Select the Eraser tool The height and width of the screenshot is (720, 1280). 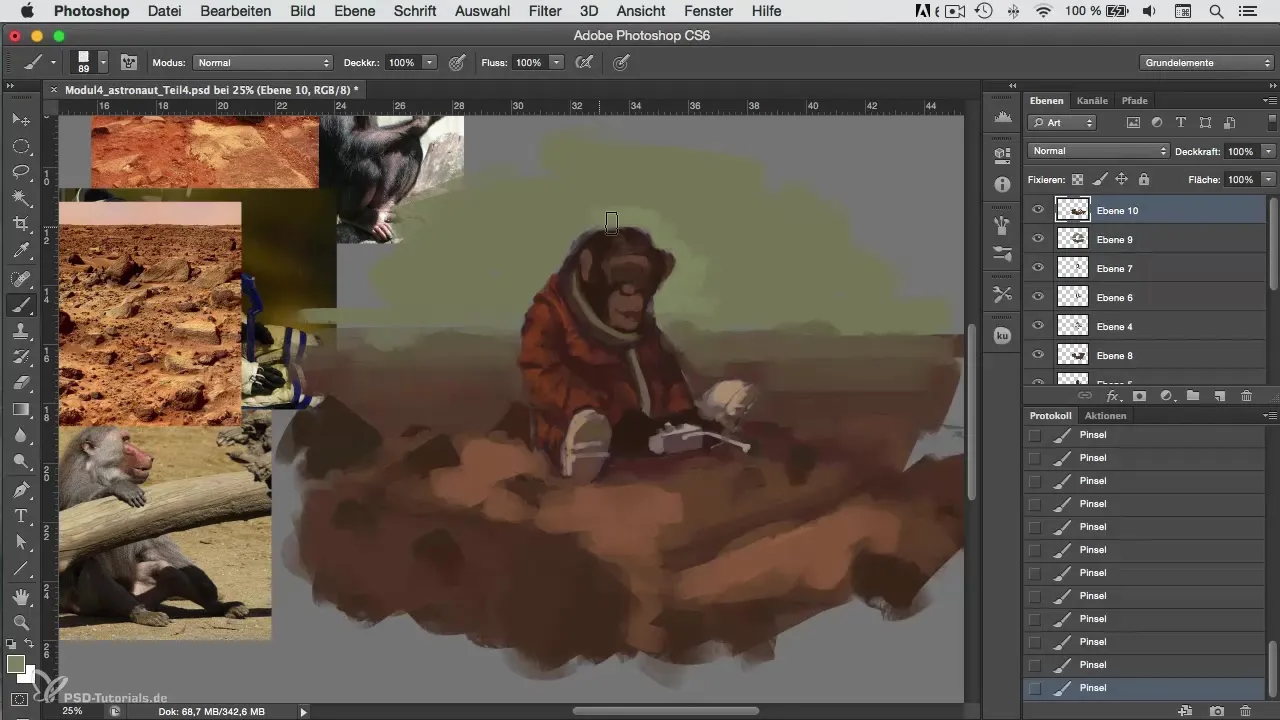point(20,383)
